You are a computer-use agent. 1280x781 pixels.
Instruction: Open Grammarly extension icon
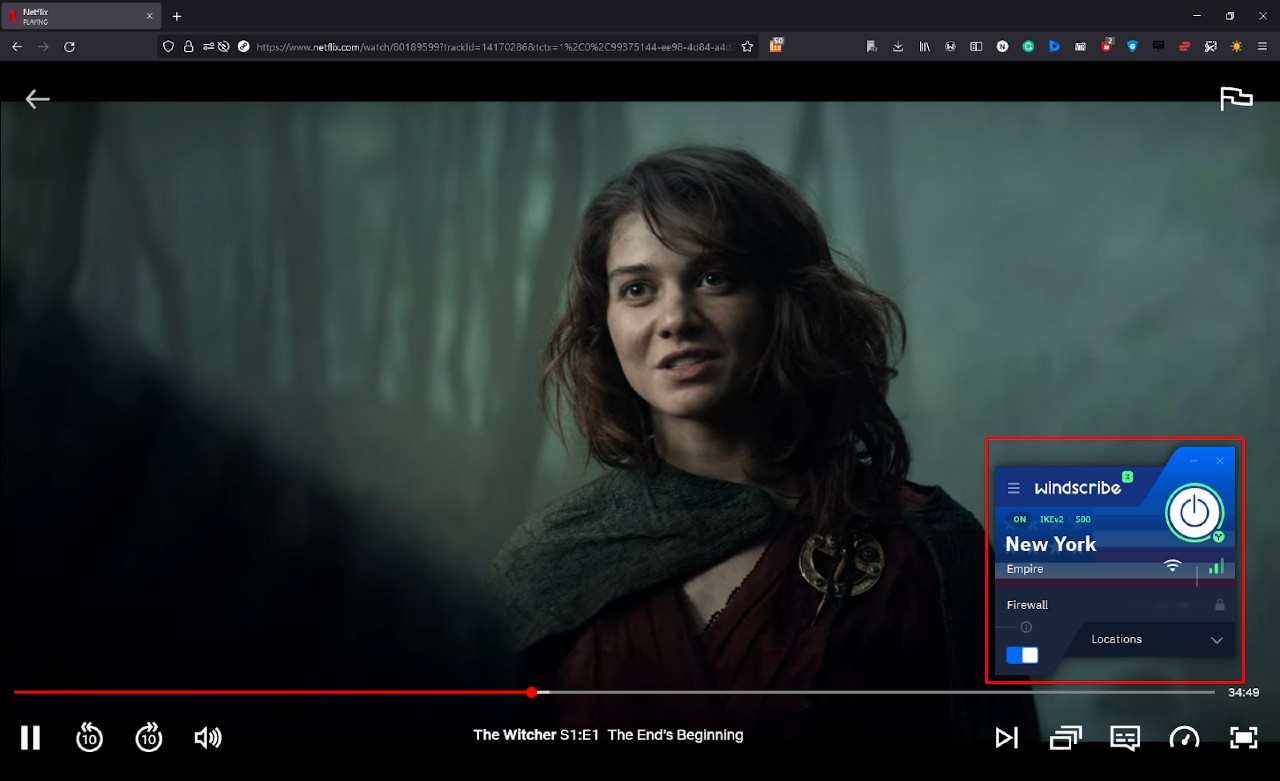tap(1028, 46)
